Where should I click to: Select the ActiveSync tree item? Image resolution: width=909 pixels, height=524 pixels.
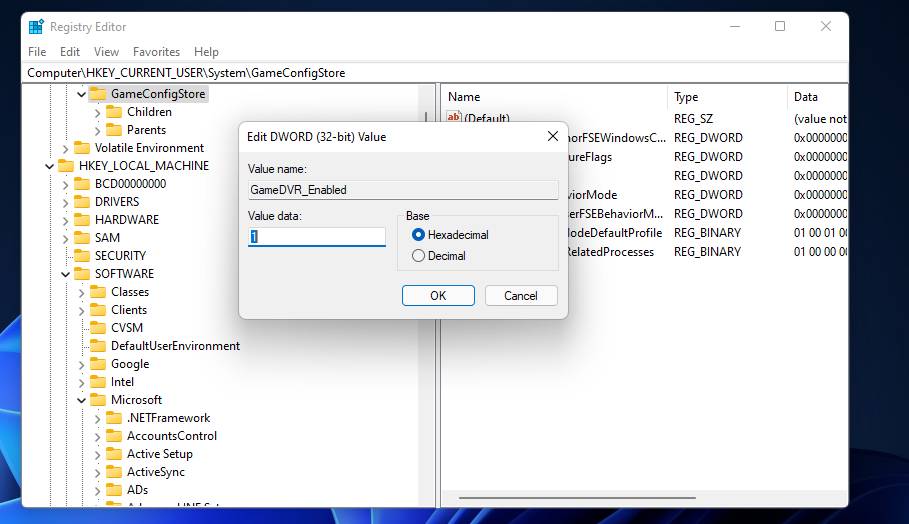(x=156, y=471)
